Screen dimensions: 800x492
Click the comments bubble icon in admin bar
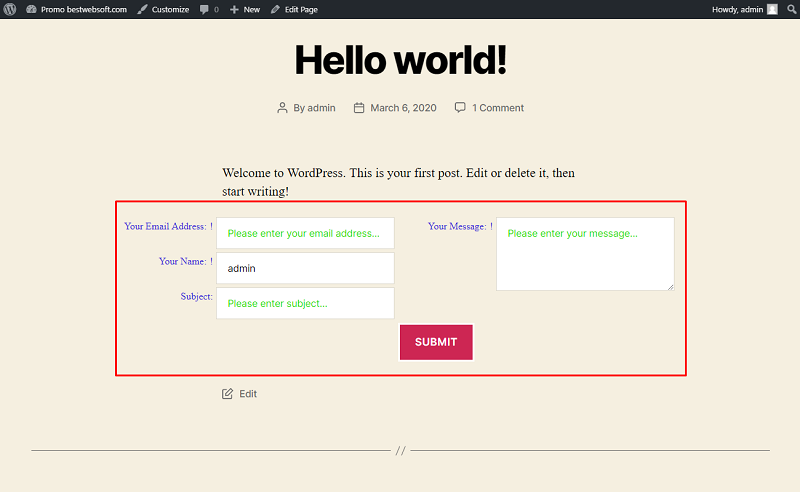pos(204,9)
